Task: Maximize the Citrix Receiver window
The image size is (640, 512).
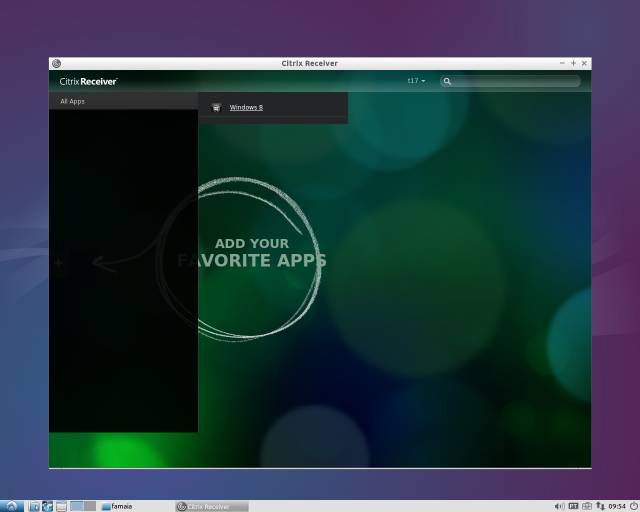Action: (x=573, y=63)
